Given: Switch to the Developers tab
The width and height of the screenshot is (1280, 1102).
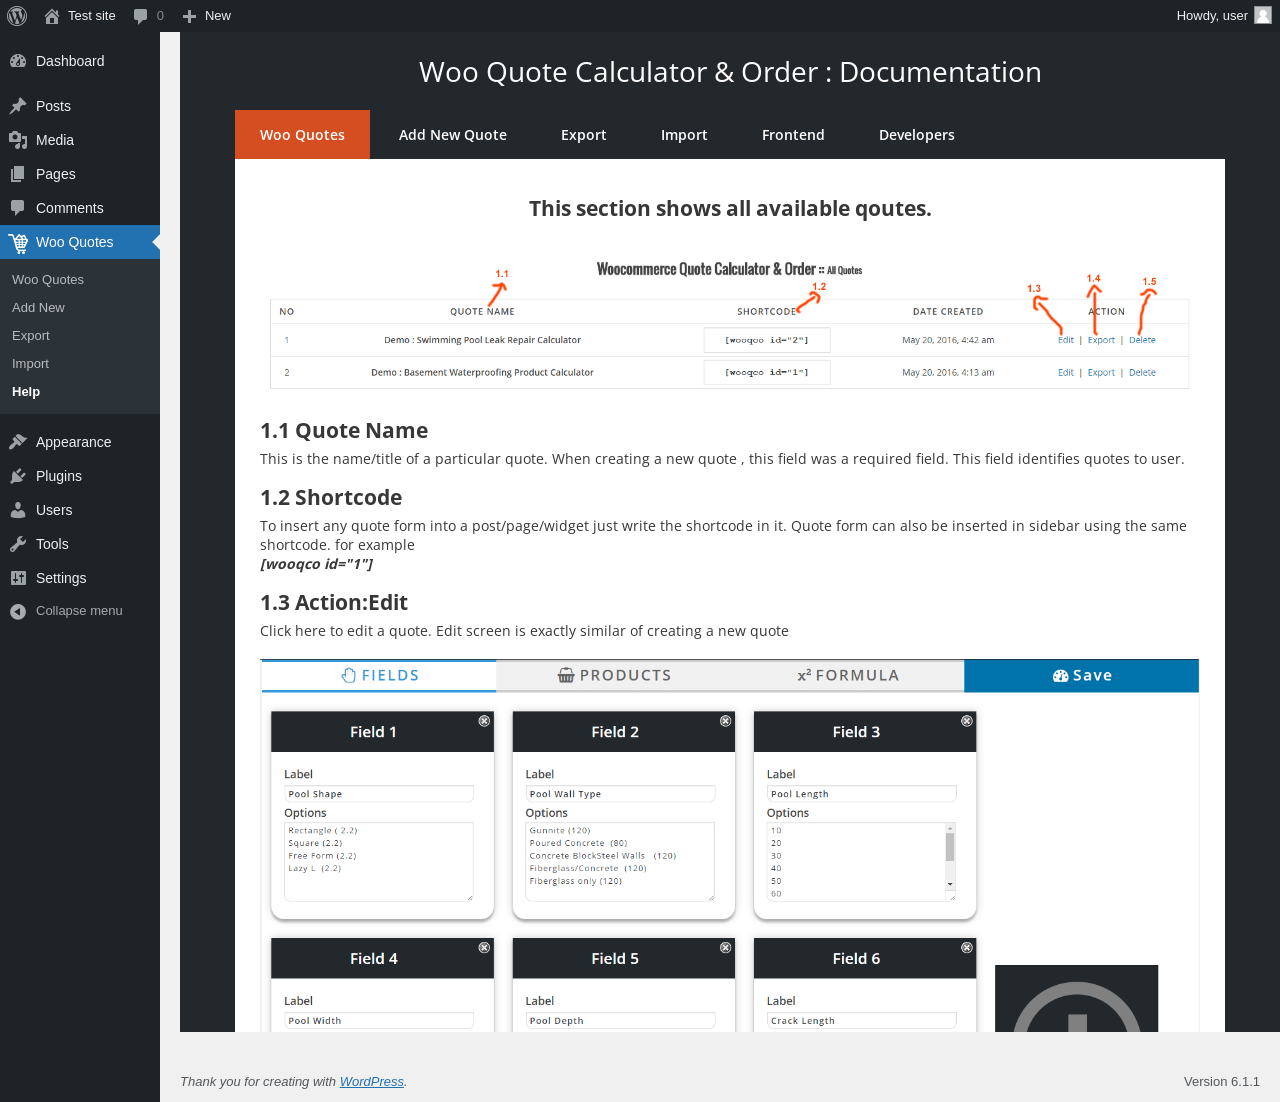Looking at the screenshot, I should pyautogui.click(x=917, y=135).
